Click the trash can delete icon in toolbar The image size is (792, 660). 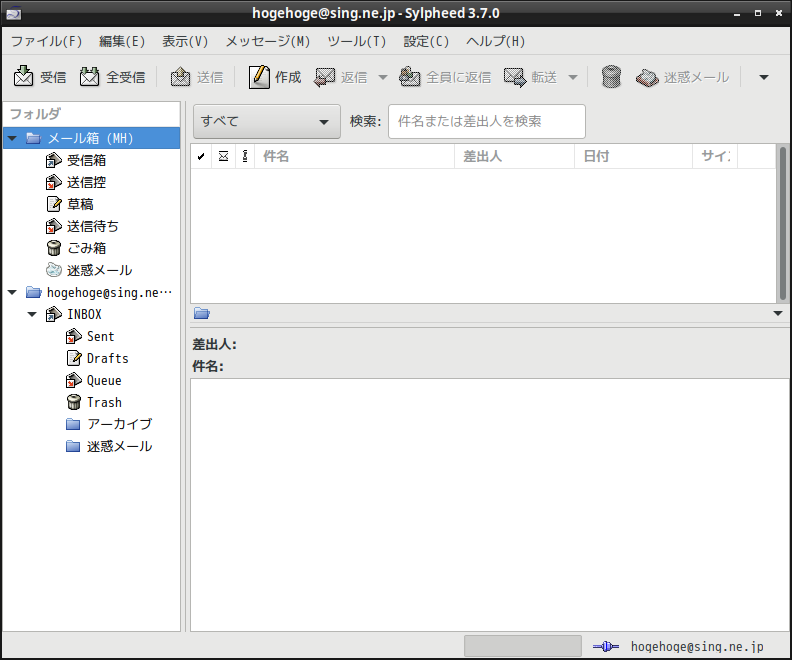point(611,77)
